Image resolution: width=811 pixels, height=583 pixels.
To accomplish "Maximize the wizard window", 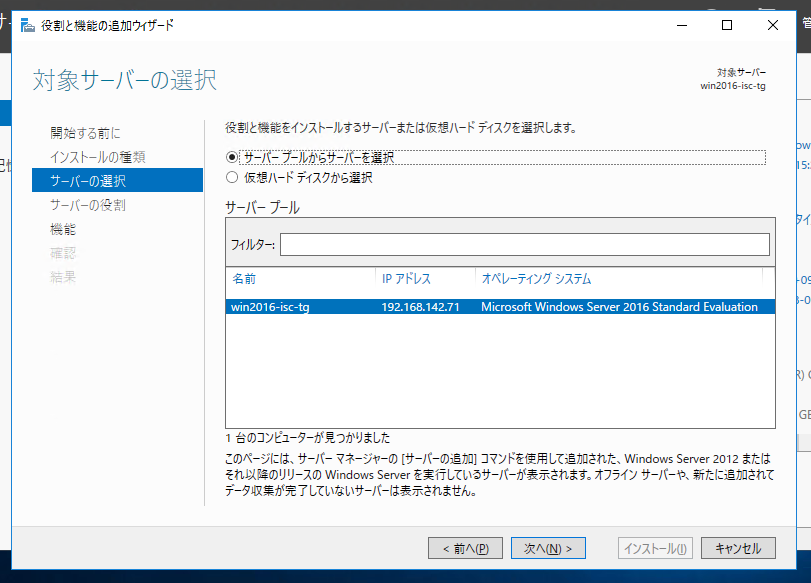I will [x=727, y=25].
